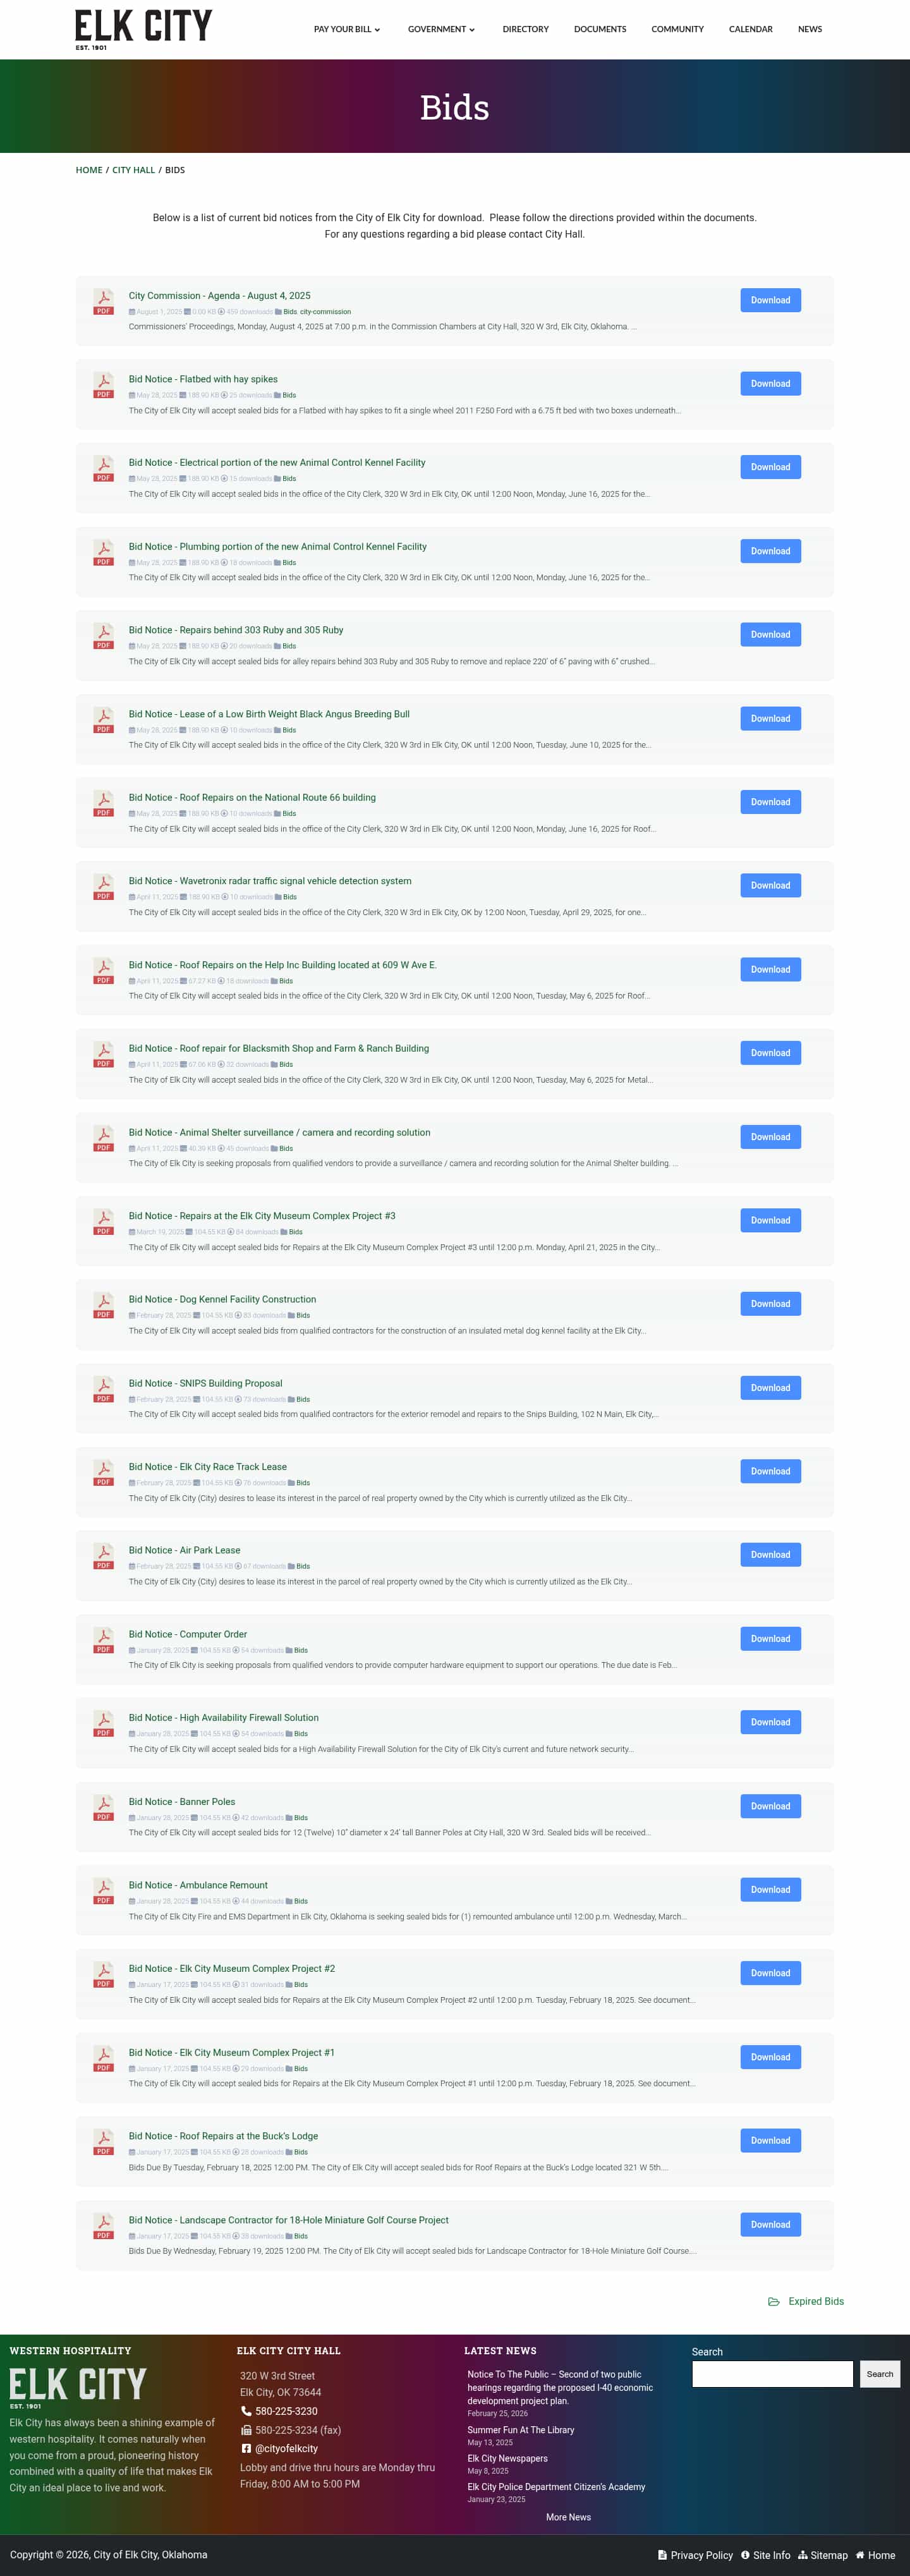The height and width of the screenshot is (2576, 910).
Task: Click the Home house icon in footer
Action: click(860, 2555)
